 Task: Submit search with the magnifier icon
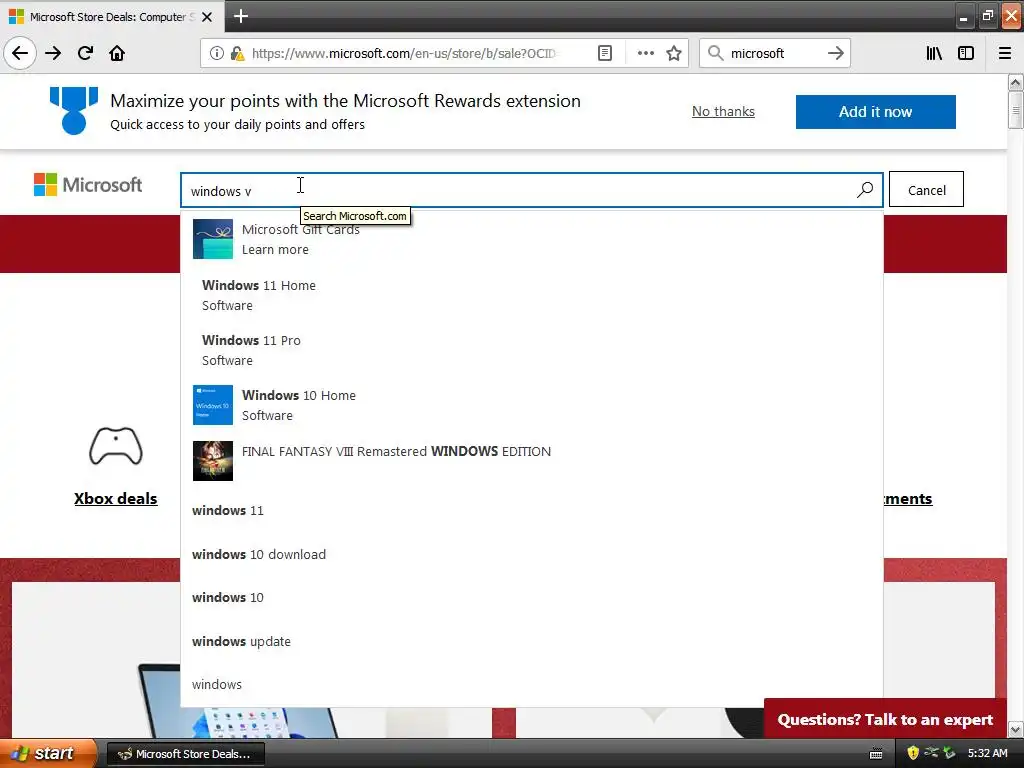pyautogui.click(x=865, y=190)
